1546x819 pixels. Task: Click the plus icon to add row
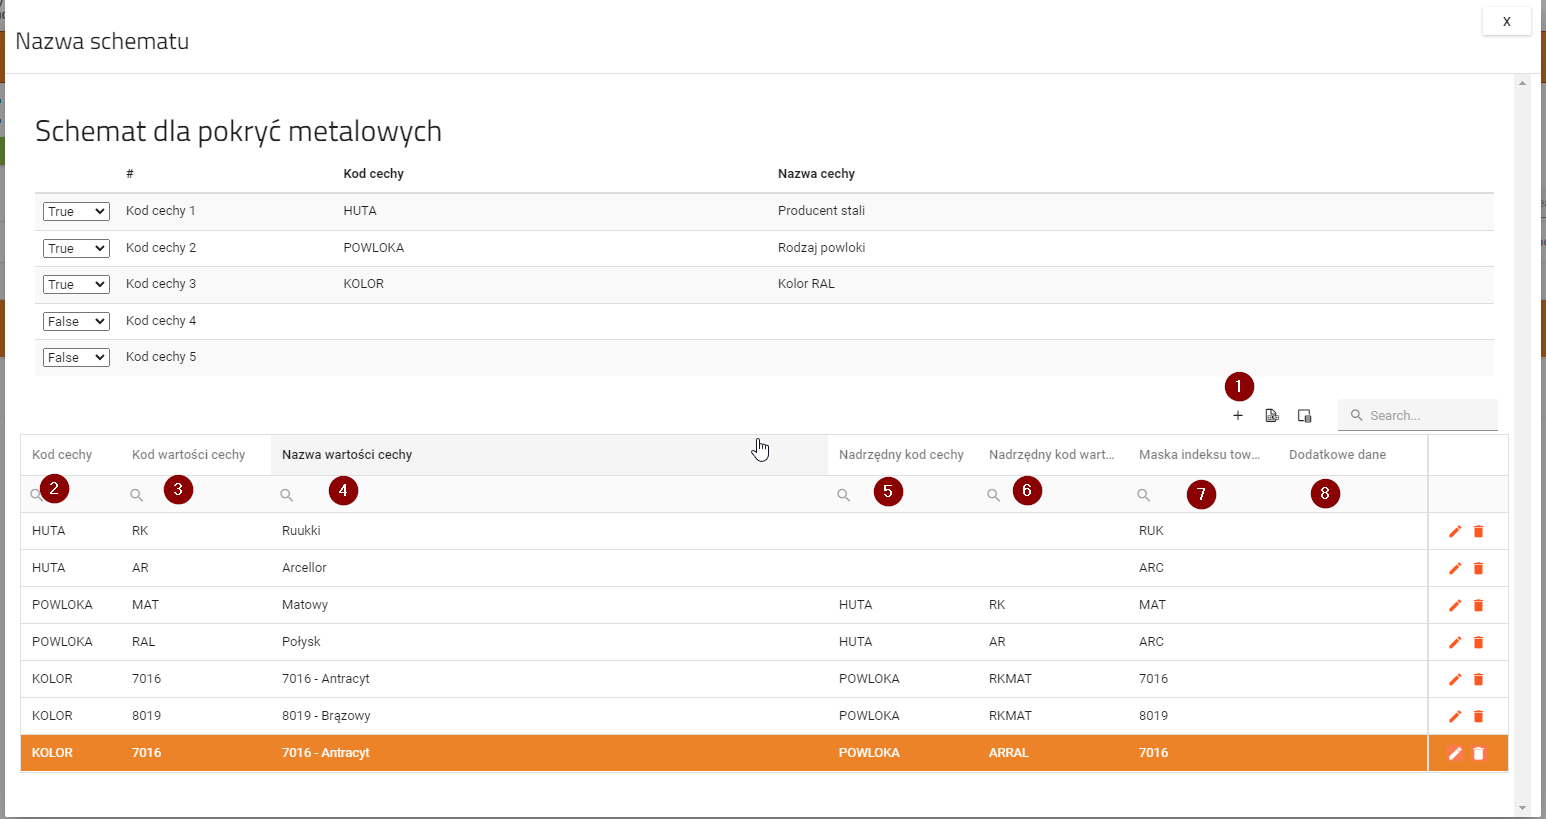point(1238,416)
